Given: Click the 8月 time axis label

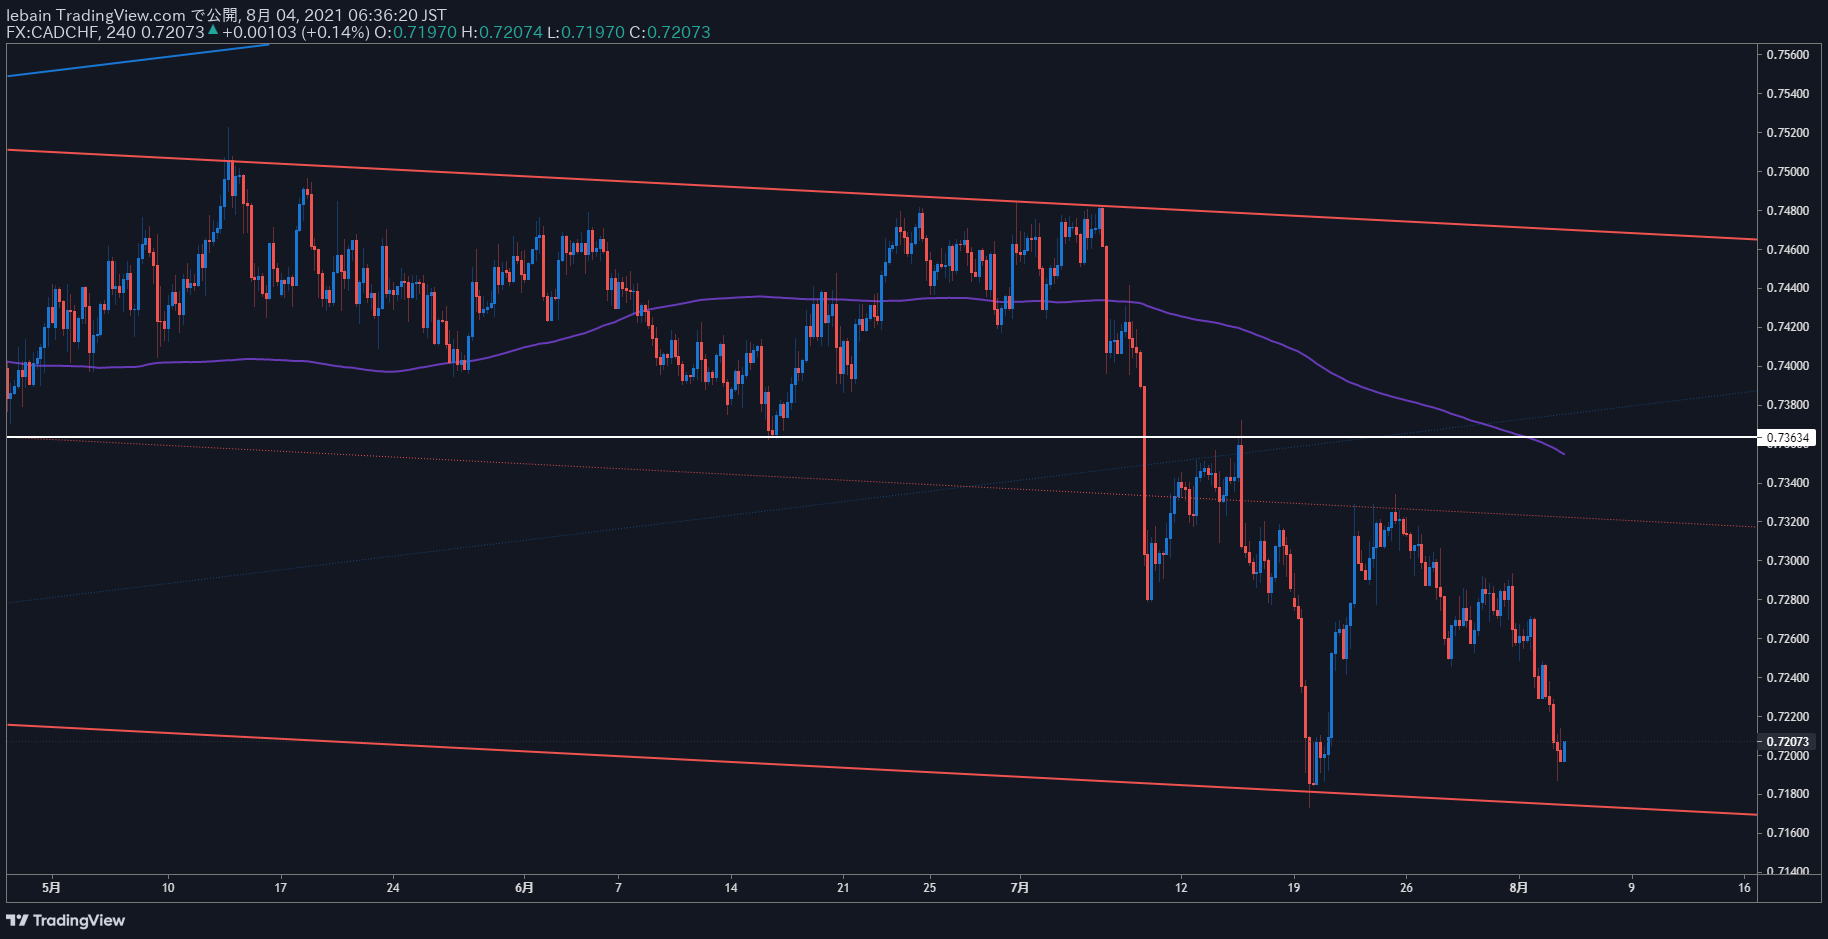Looking at the screenshot, I should pyautogui.click(x=1519, y=887).
